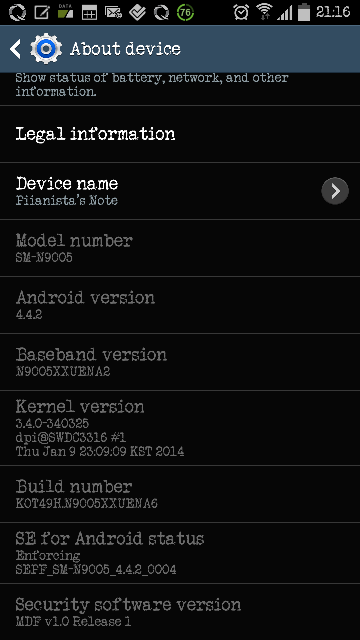Tap the Wi-Fi status icon
360x640 pixels.
point(264,12)
